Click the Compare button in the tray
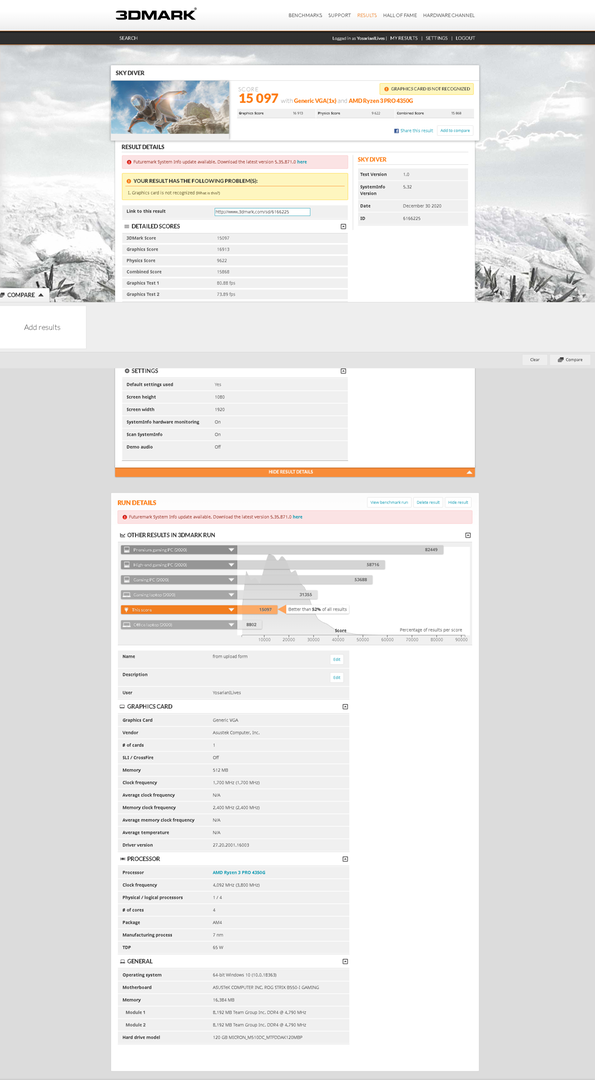Viewport: 595px width, 1080px height. (x=570, y=360)
